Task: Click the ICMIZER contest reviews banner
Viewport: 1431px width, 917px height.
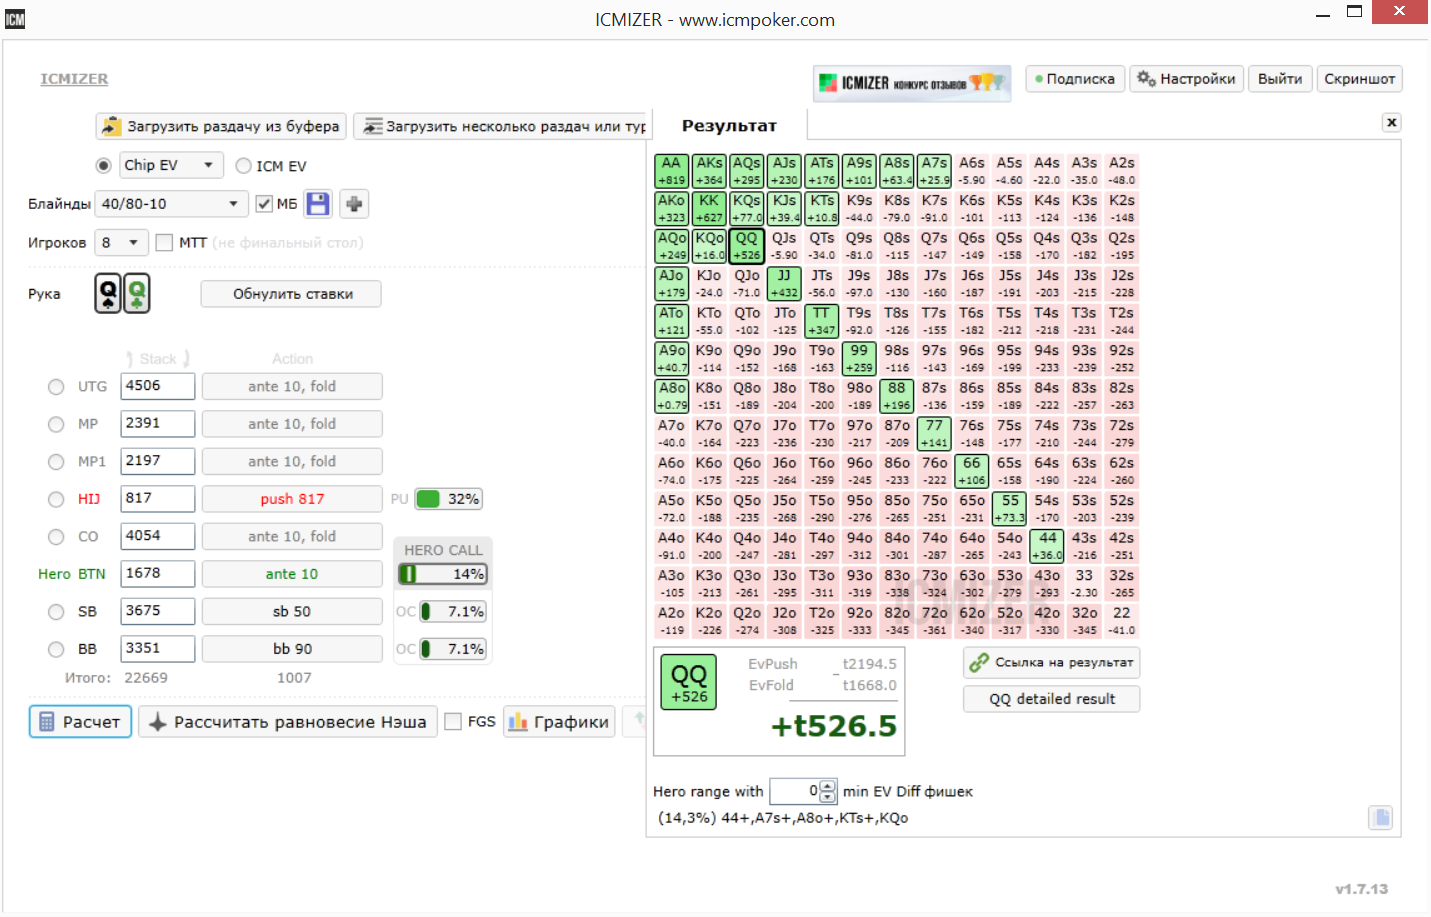Action: (x=912, y=83)
